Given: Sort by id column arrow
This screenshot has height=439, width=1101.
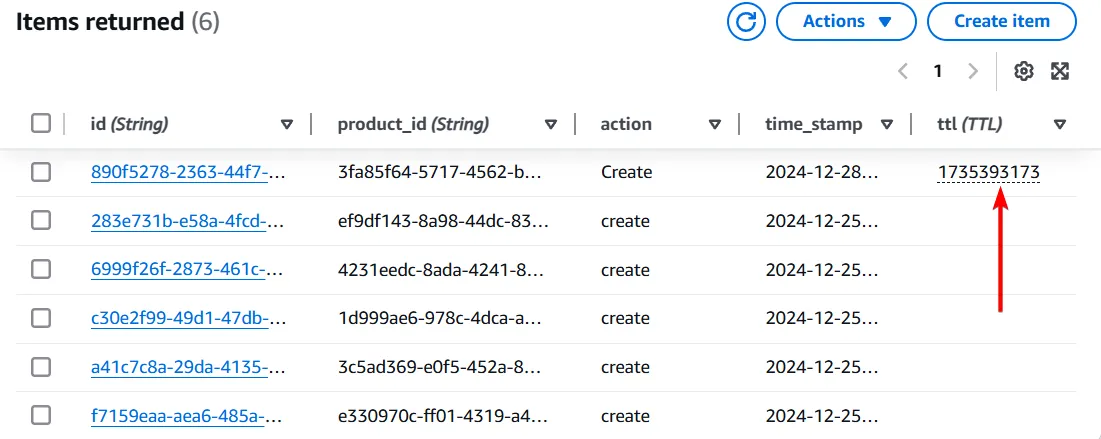Looking at the screenshot, I should tap(287, 125).
